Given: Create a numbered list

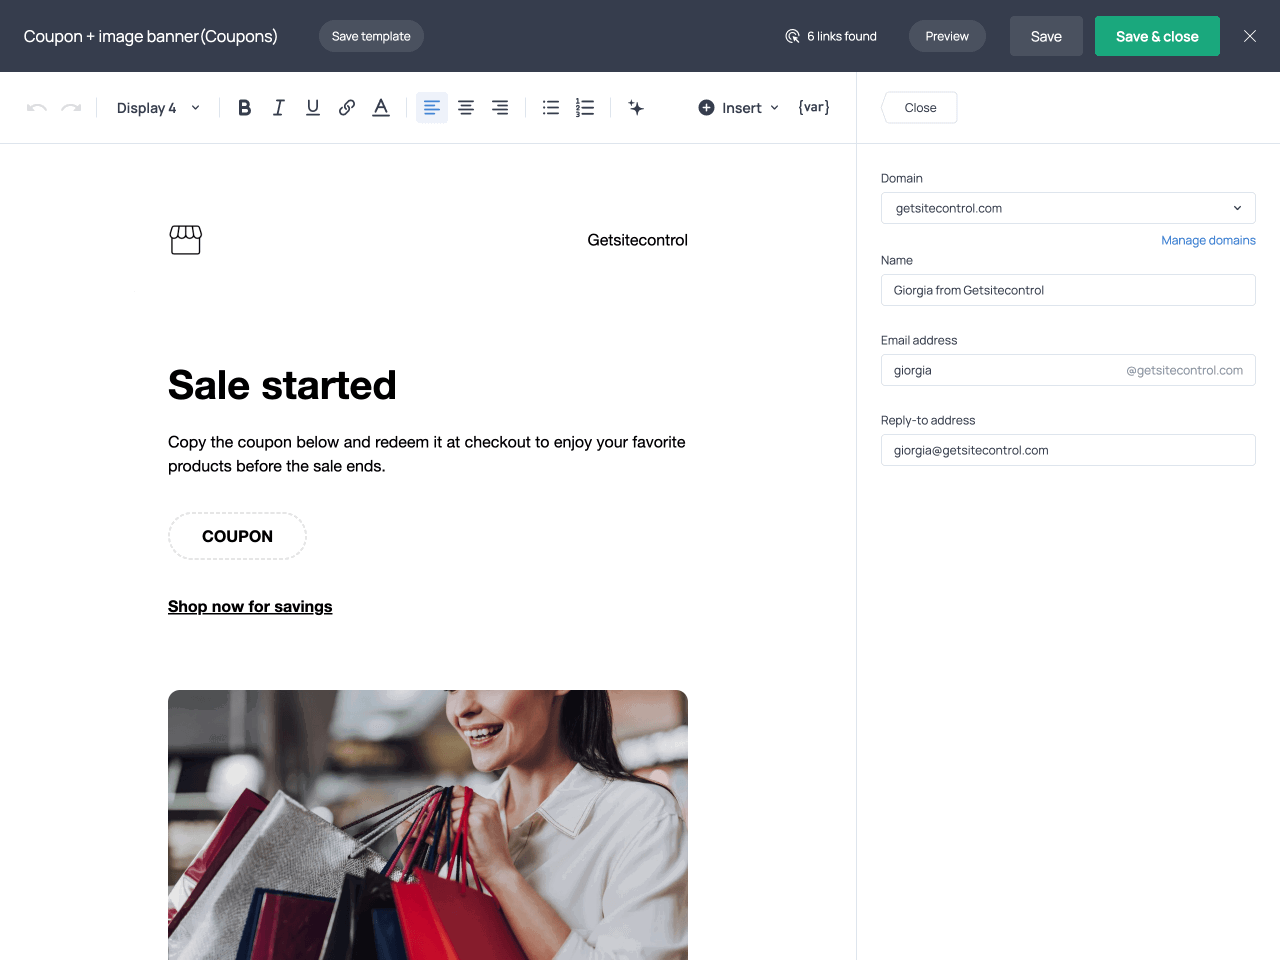Looking at the screenshot, I should tap(584, 107).
